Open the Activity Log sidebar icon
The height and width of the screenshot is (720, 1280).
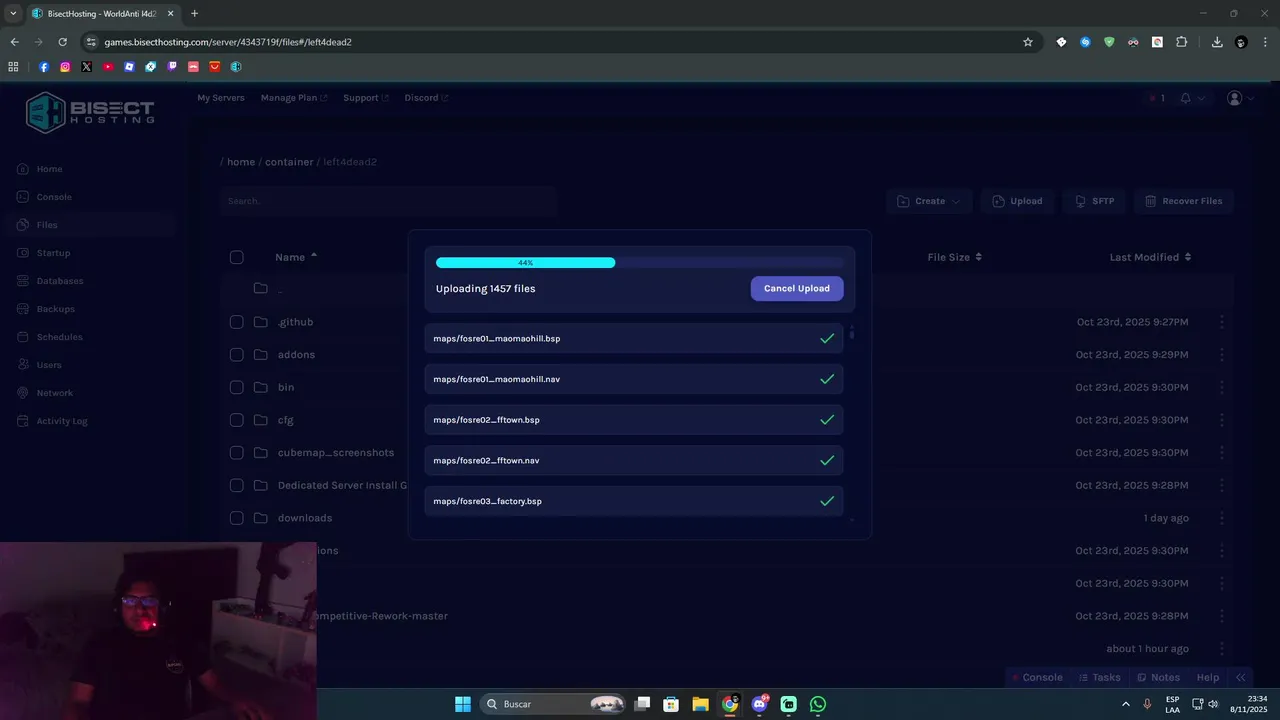coord(23,421)
